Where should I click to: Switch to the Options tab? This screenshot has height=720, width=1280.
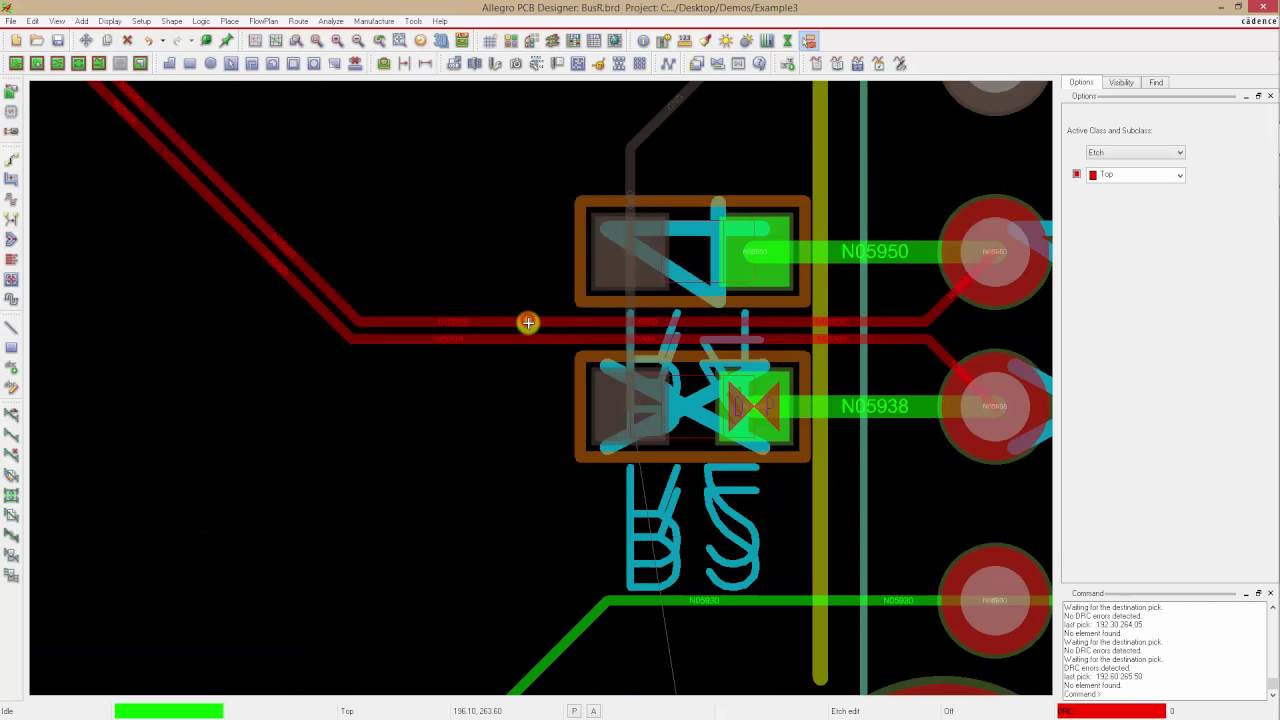pos(1081,82)
